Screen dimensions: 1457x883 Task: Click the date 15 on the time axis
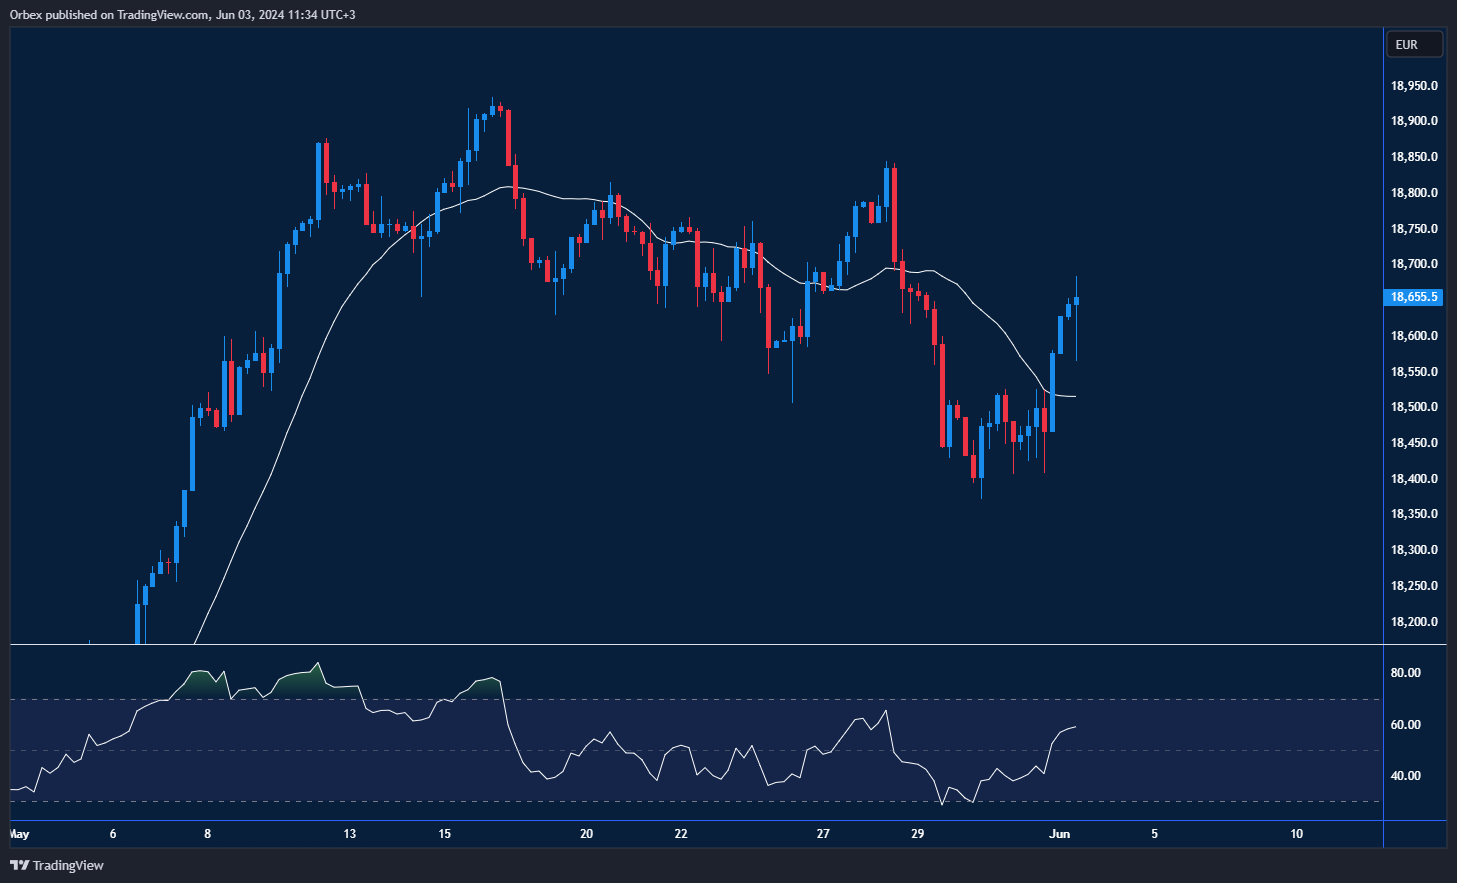pos(444,834)
